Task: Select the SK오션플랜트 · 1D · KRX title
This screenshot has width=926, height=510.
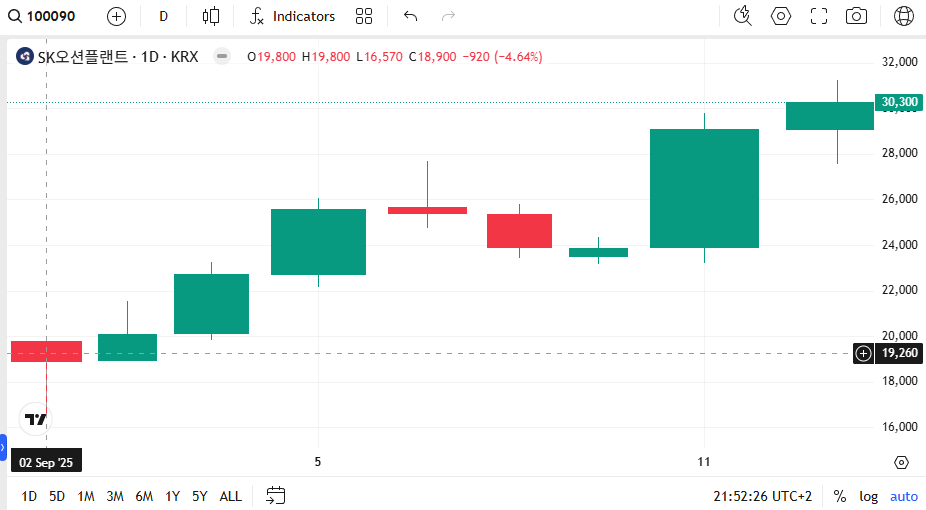Action: point(118,57)
